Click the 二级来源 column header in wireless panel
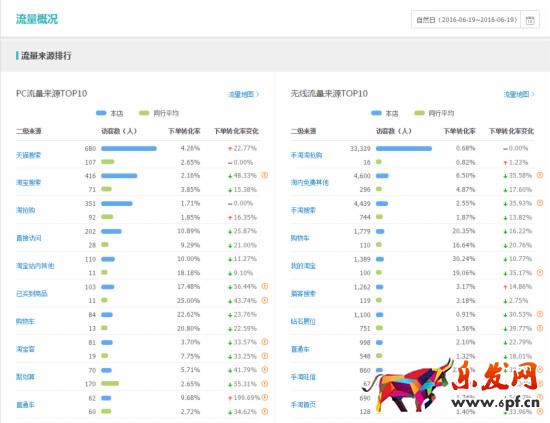550x423 pixels. tap(303, 131)
